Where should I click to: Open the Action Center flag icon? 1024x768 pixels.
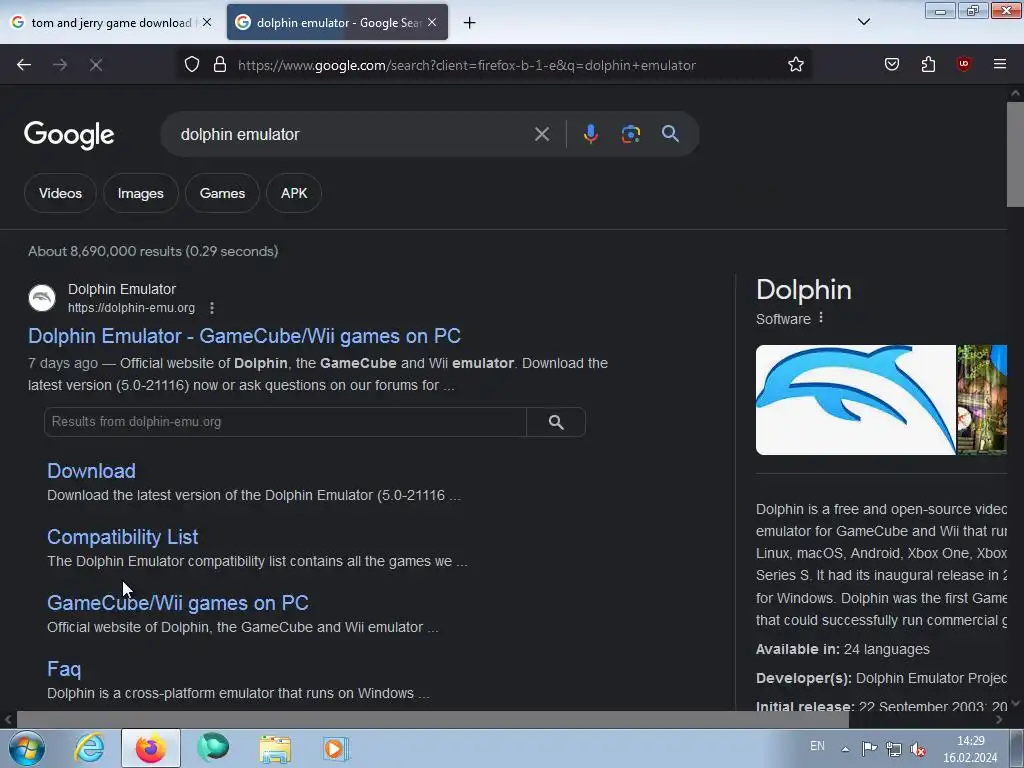[x=869, y=748]
